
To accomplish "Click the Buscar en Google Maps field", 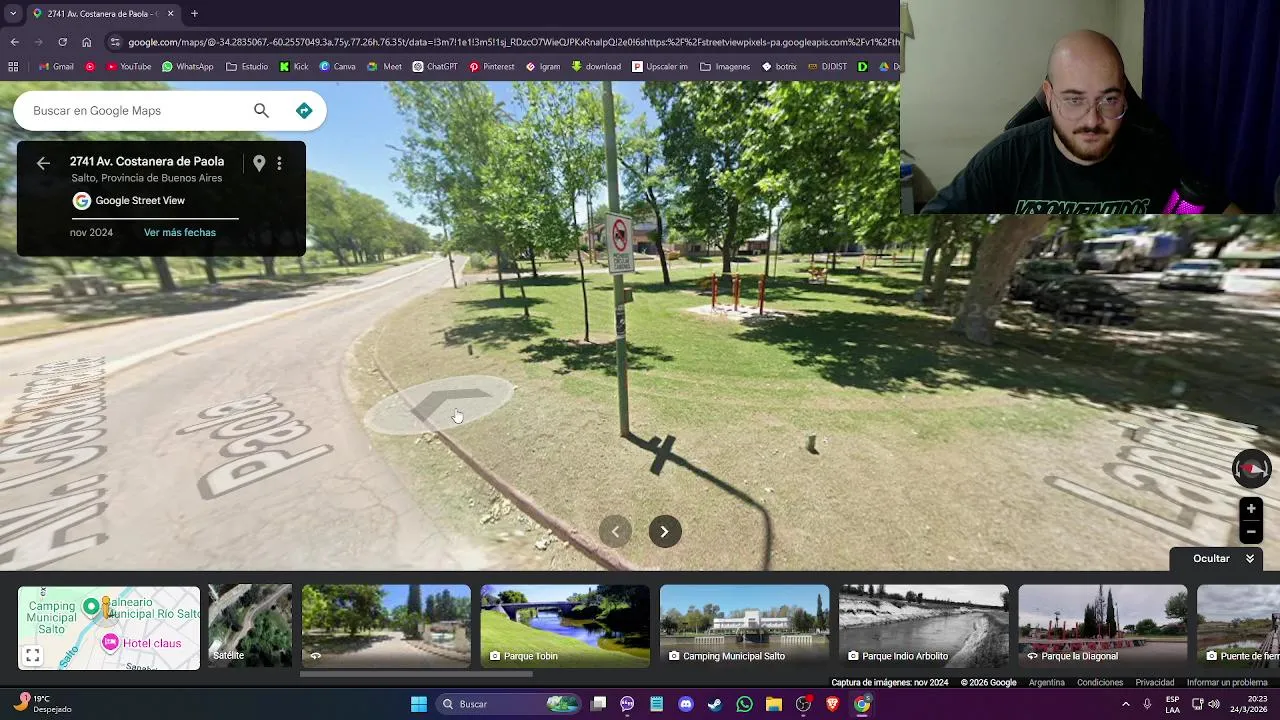I will point(135,111).
